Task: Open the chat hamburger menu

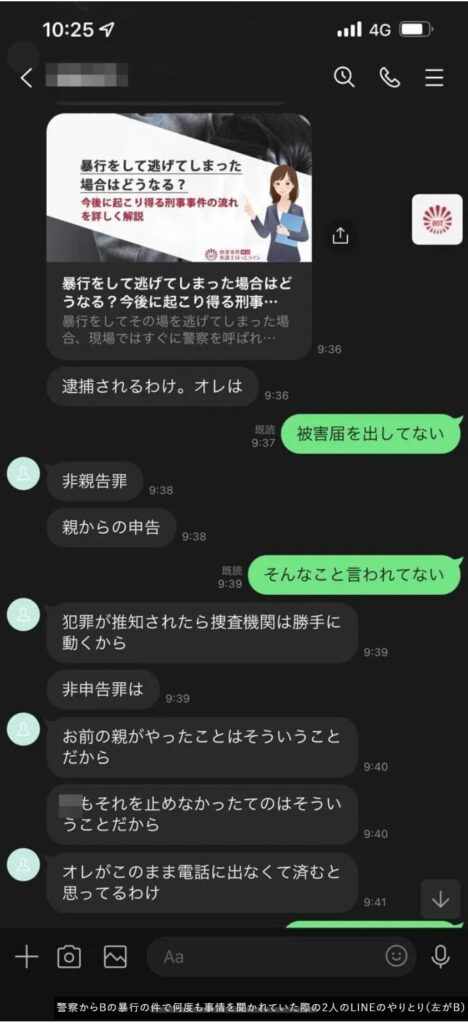Action: click(x=434, y=77)
